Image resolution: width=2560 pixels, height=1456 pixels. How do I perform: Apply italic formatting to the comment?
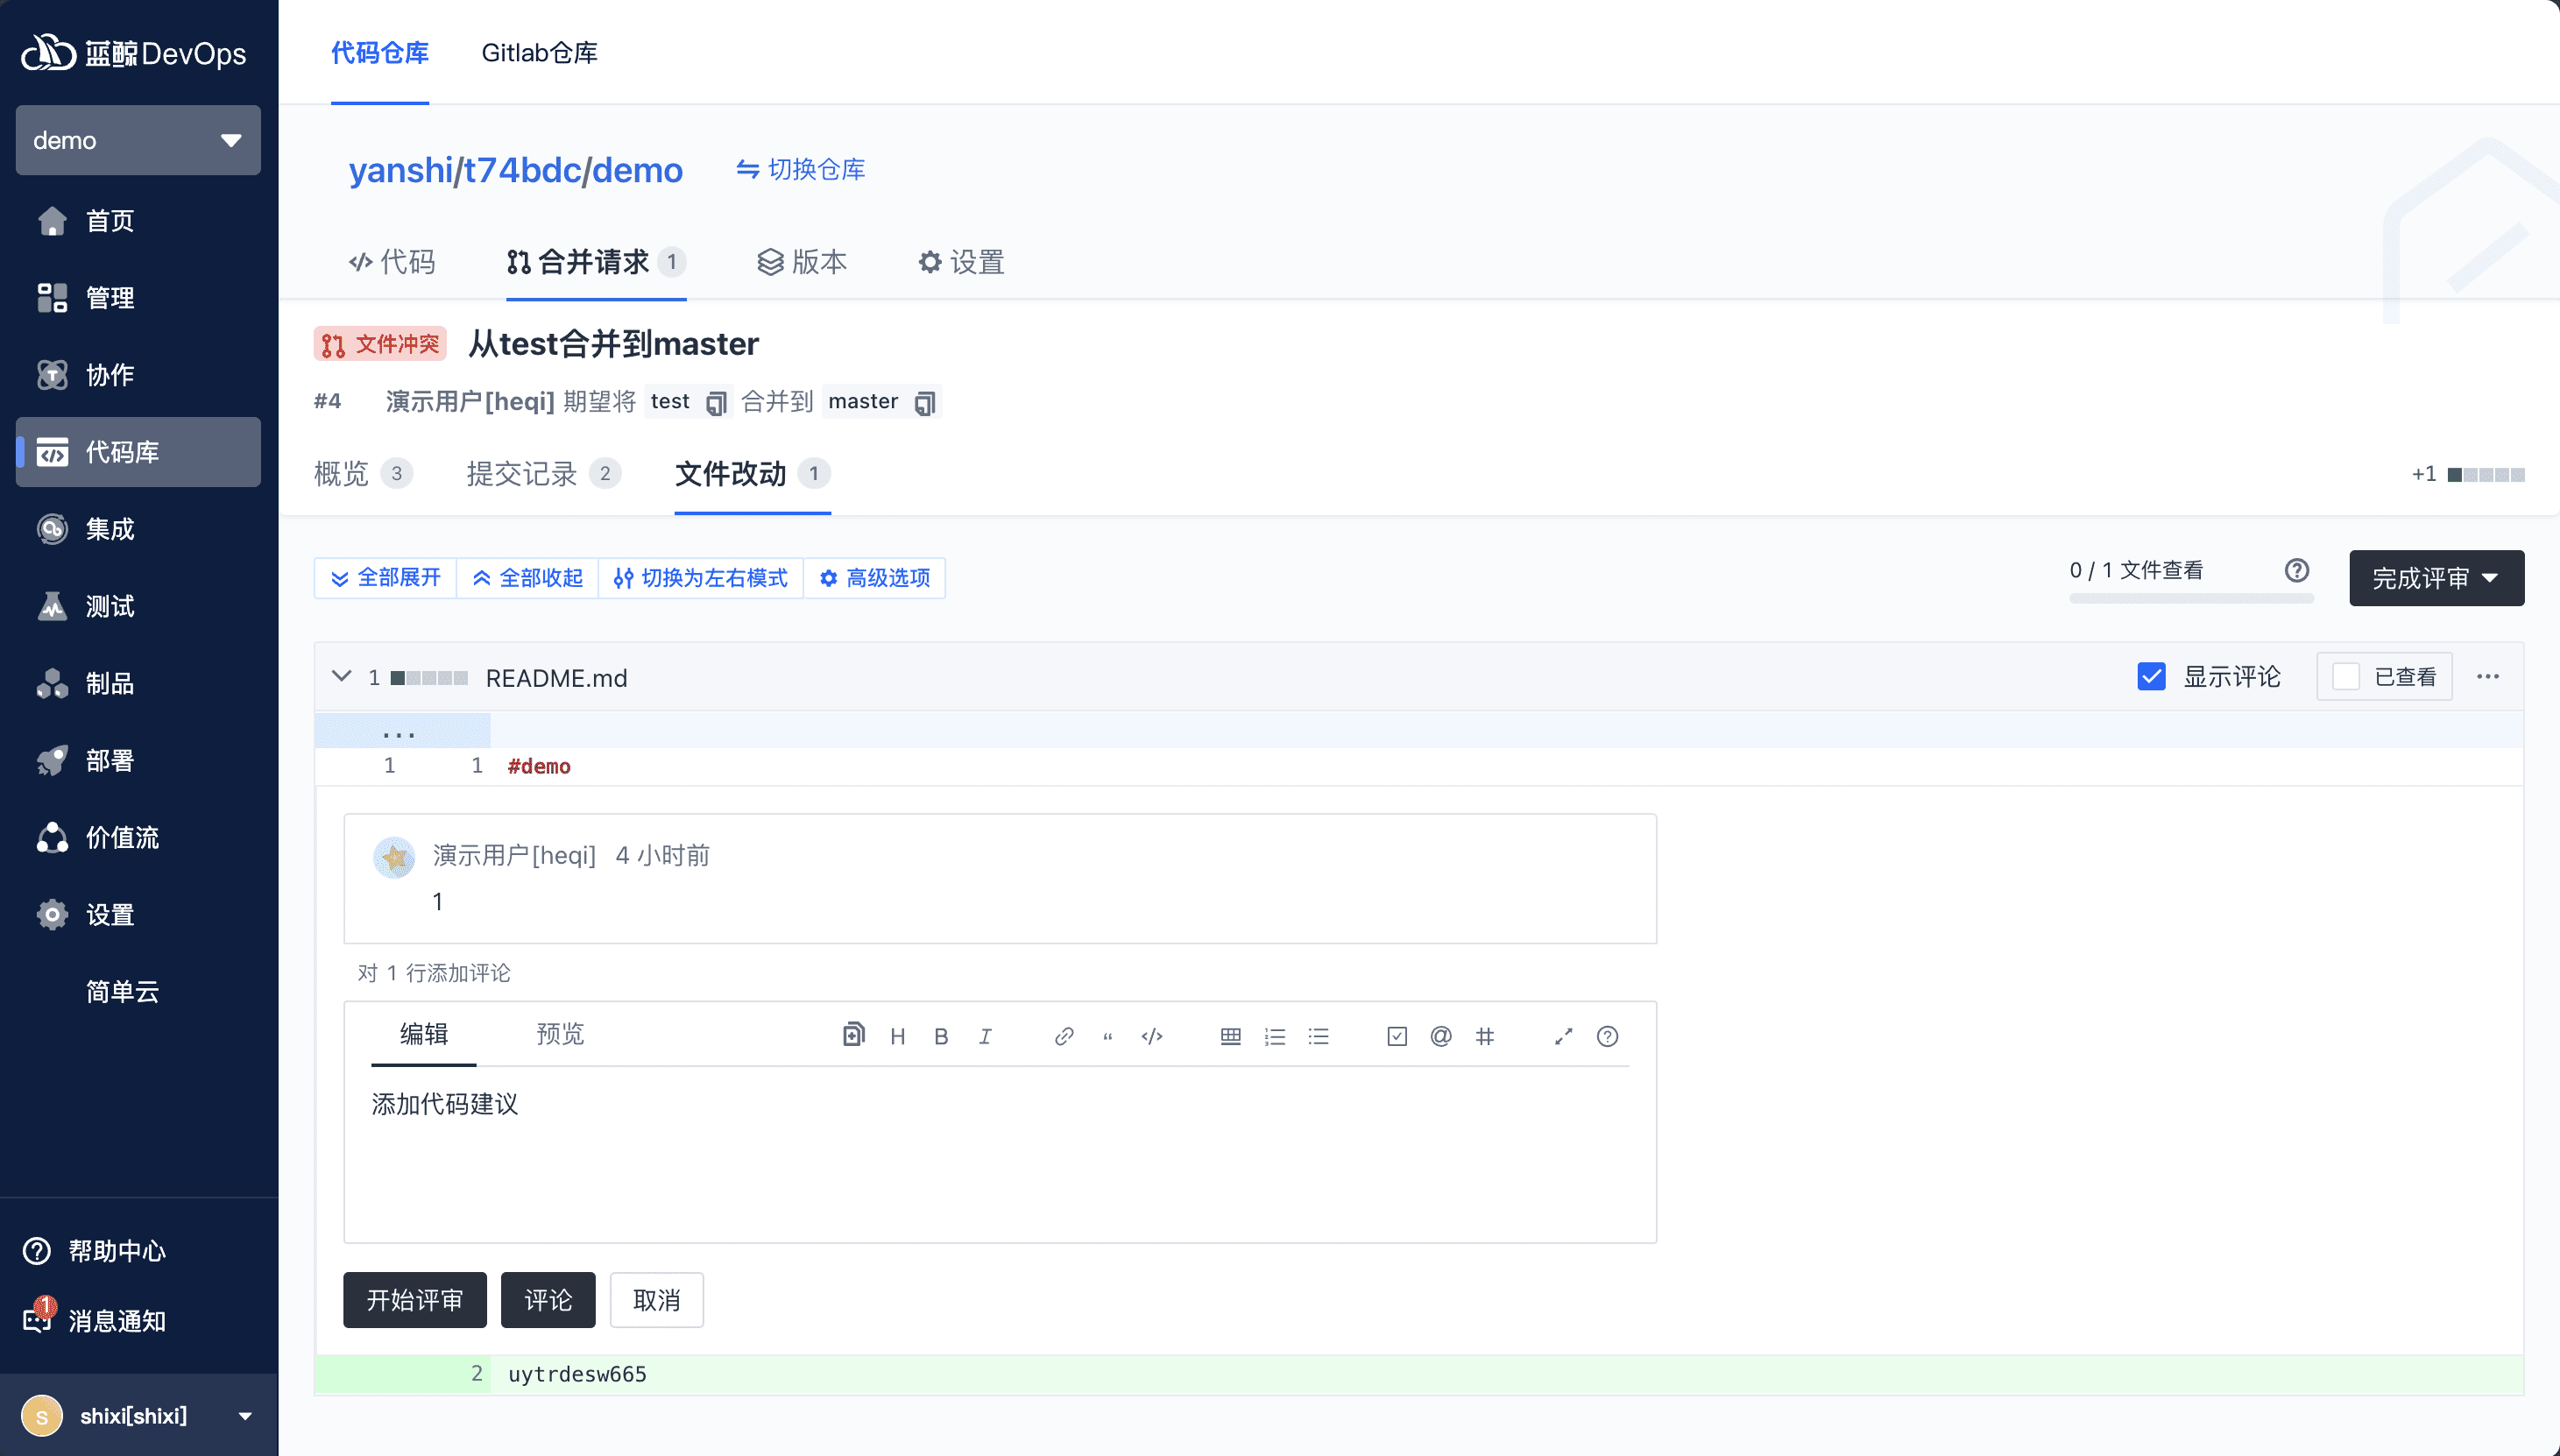tap(984, 1036)
